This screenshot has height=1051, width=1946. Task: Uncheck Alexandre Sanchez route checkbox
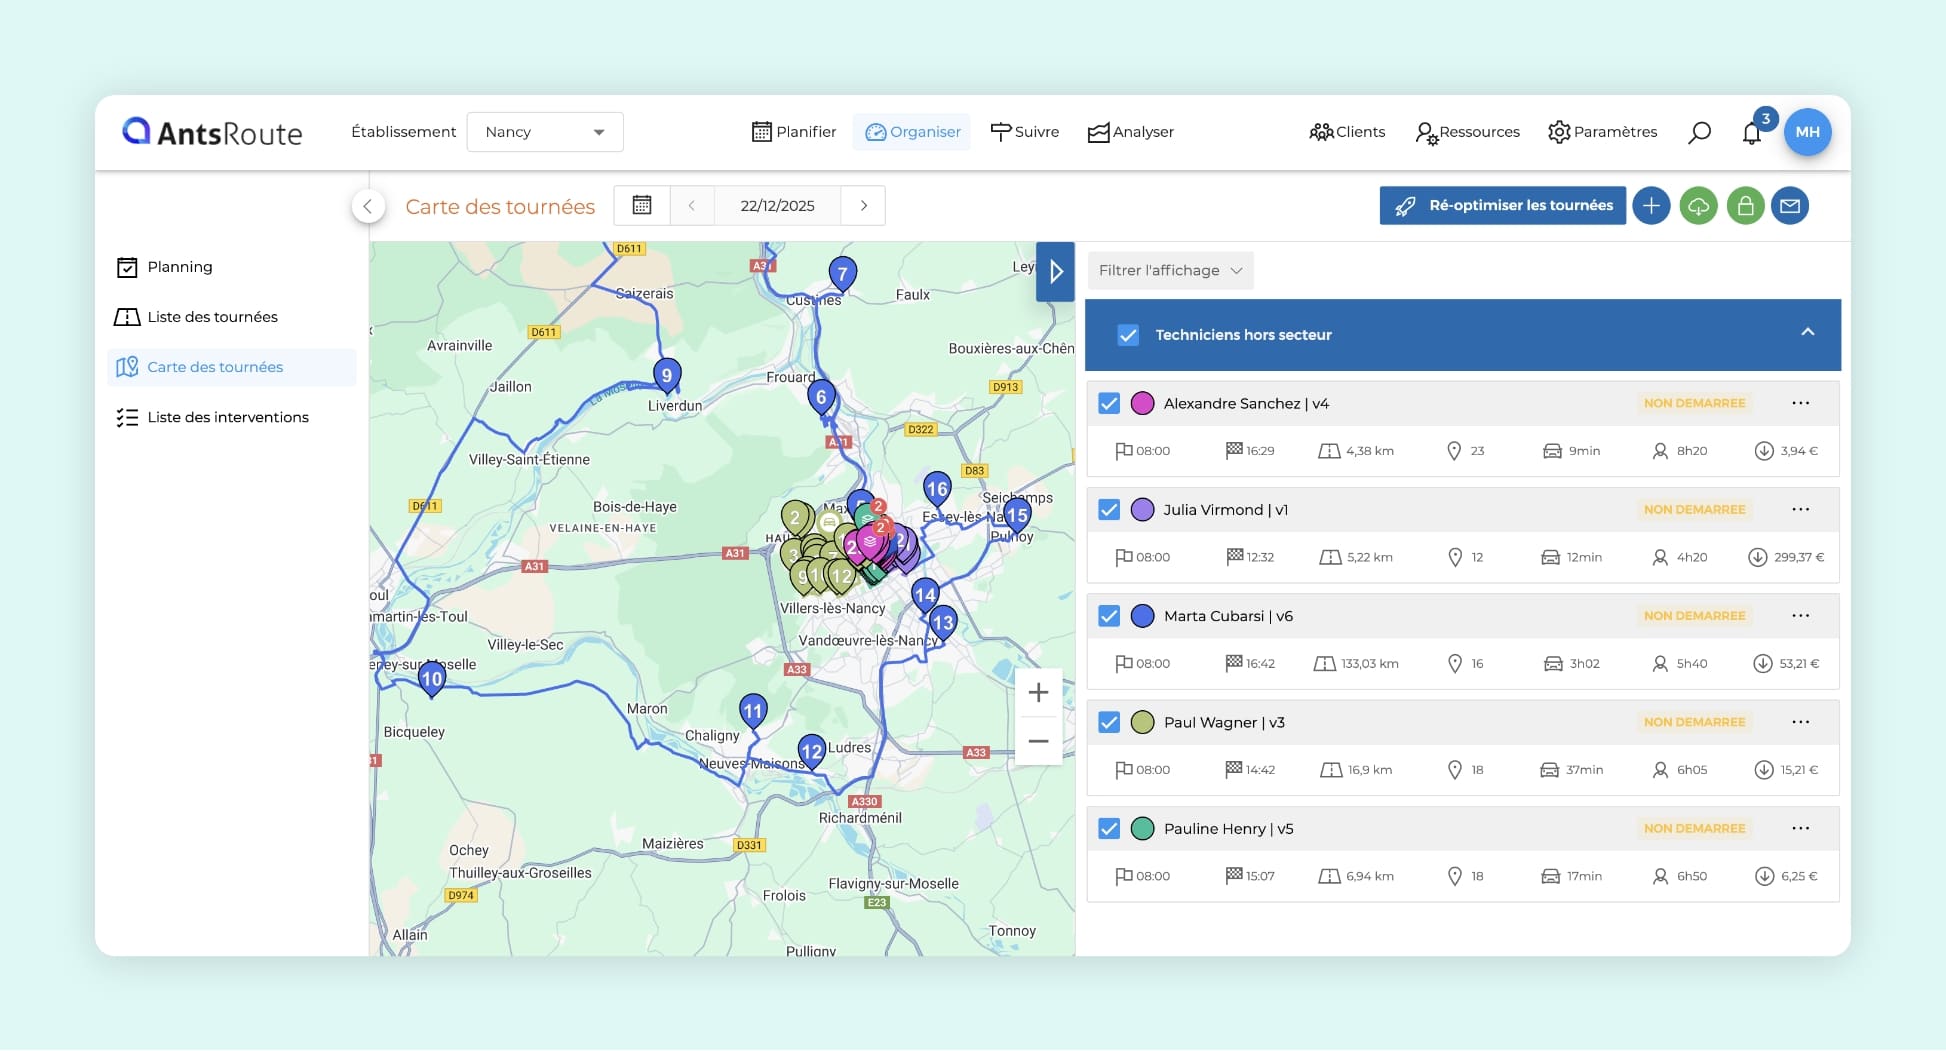(1109, 403)
